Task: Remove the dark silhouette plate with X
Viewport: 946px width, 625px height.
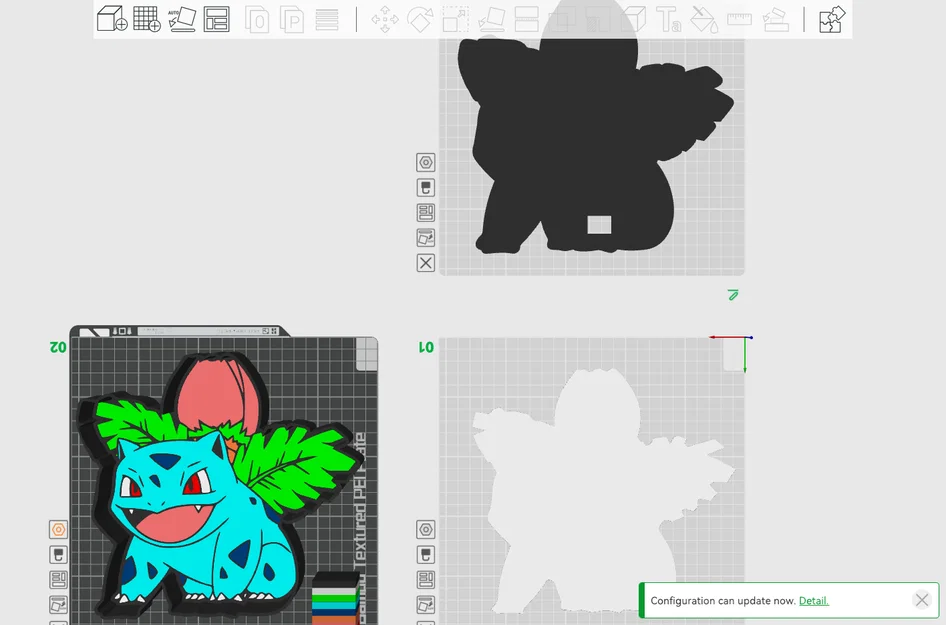Action: [425, 262]
